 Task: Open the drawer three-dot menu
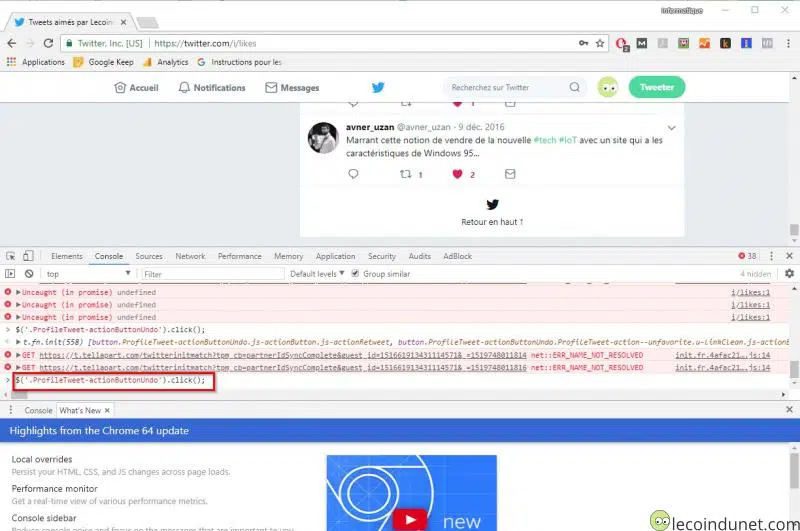(10, 410)
